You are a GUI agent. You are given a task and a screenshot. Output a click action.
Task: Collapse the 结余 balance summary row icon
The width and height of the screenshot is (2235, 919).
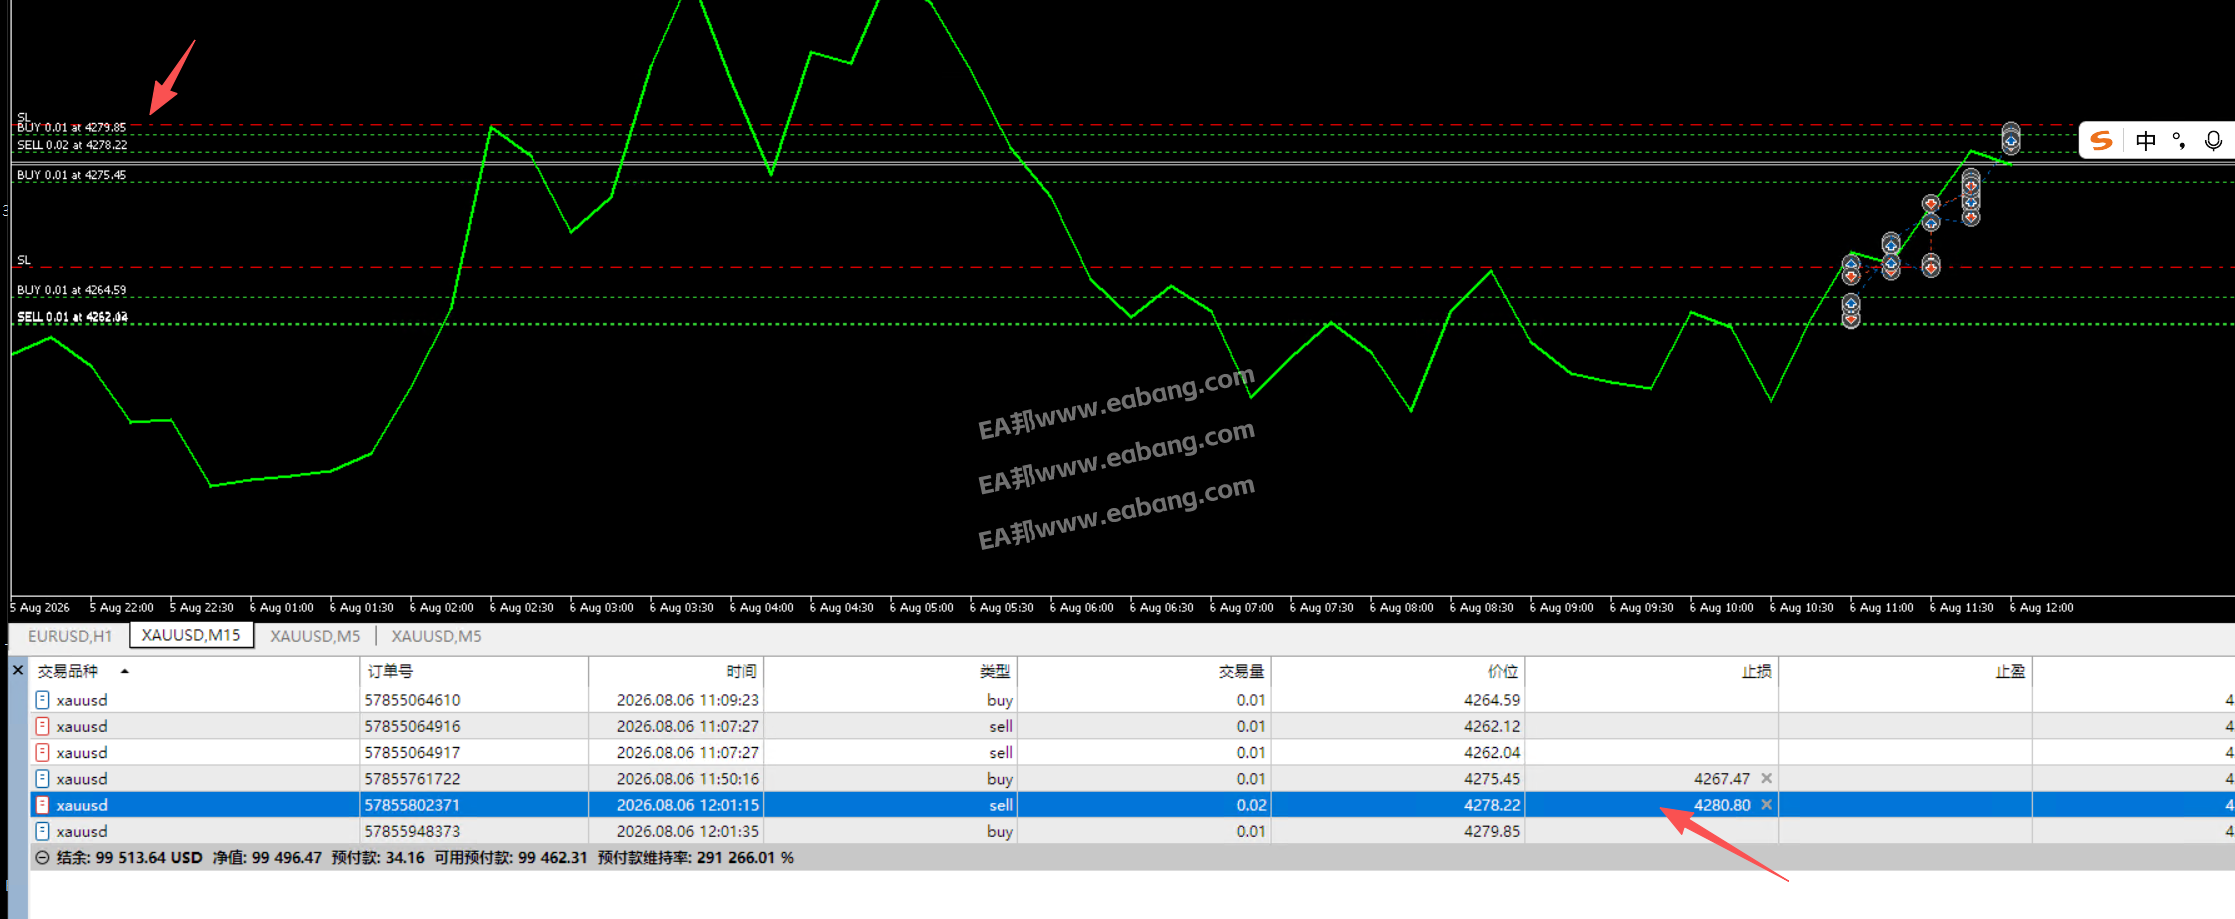42,857
